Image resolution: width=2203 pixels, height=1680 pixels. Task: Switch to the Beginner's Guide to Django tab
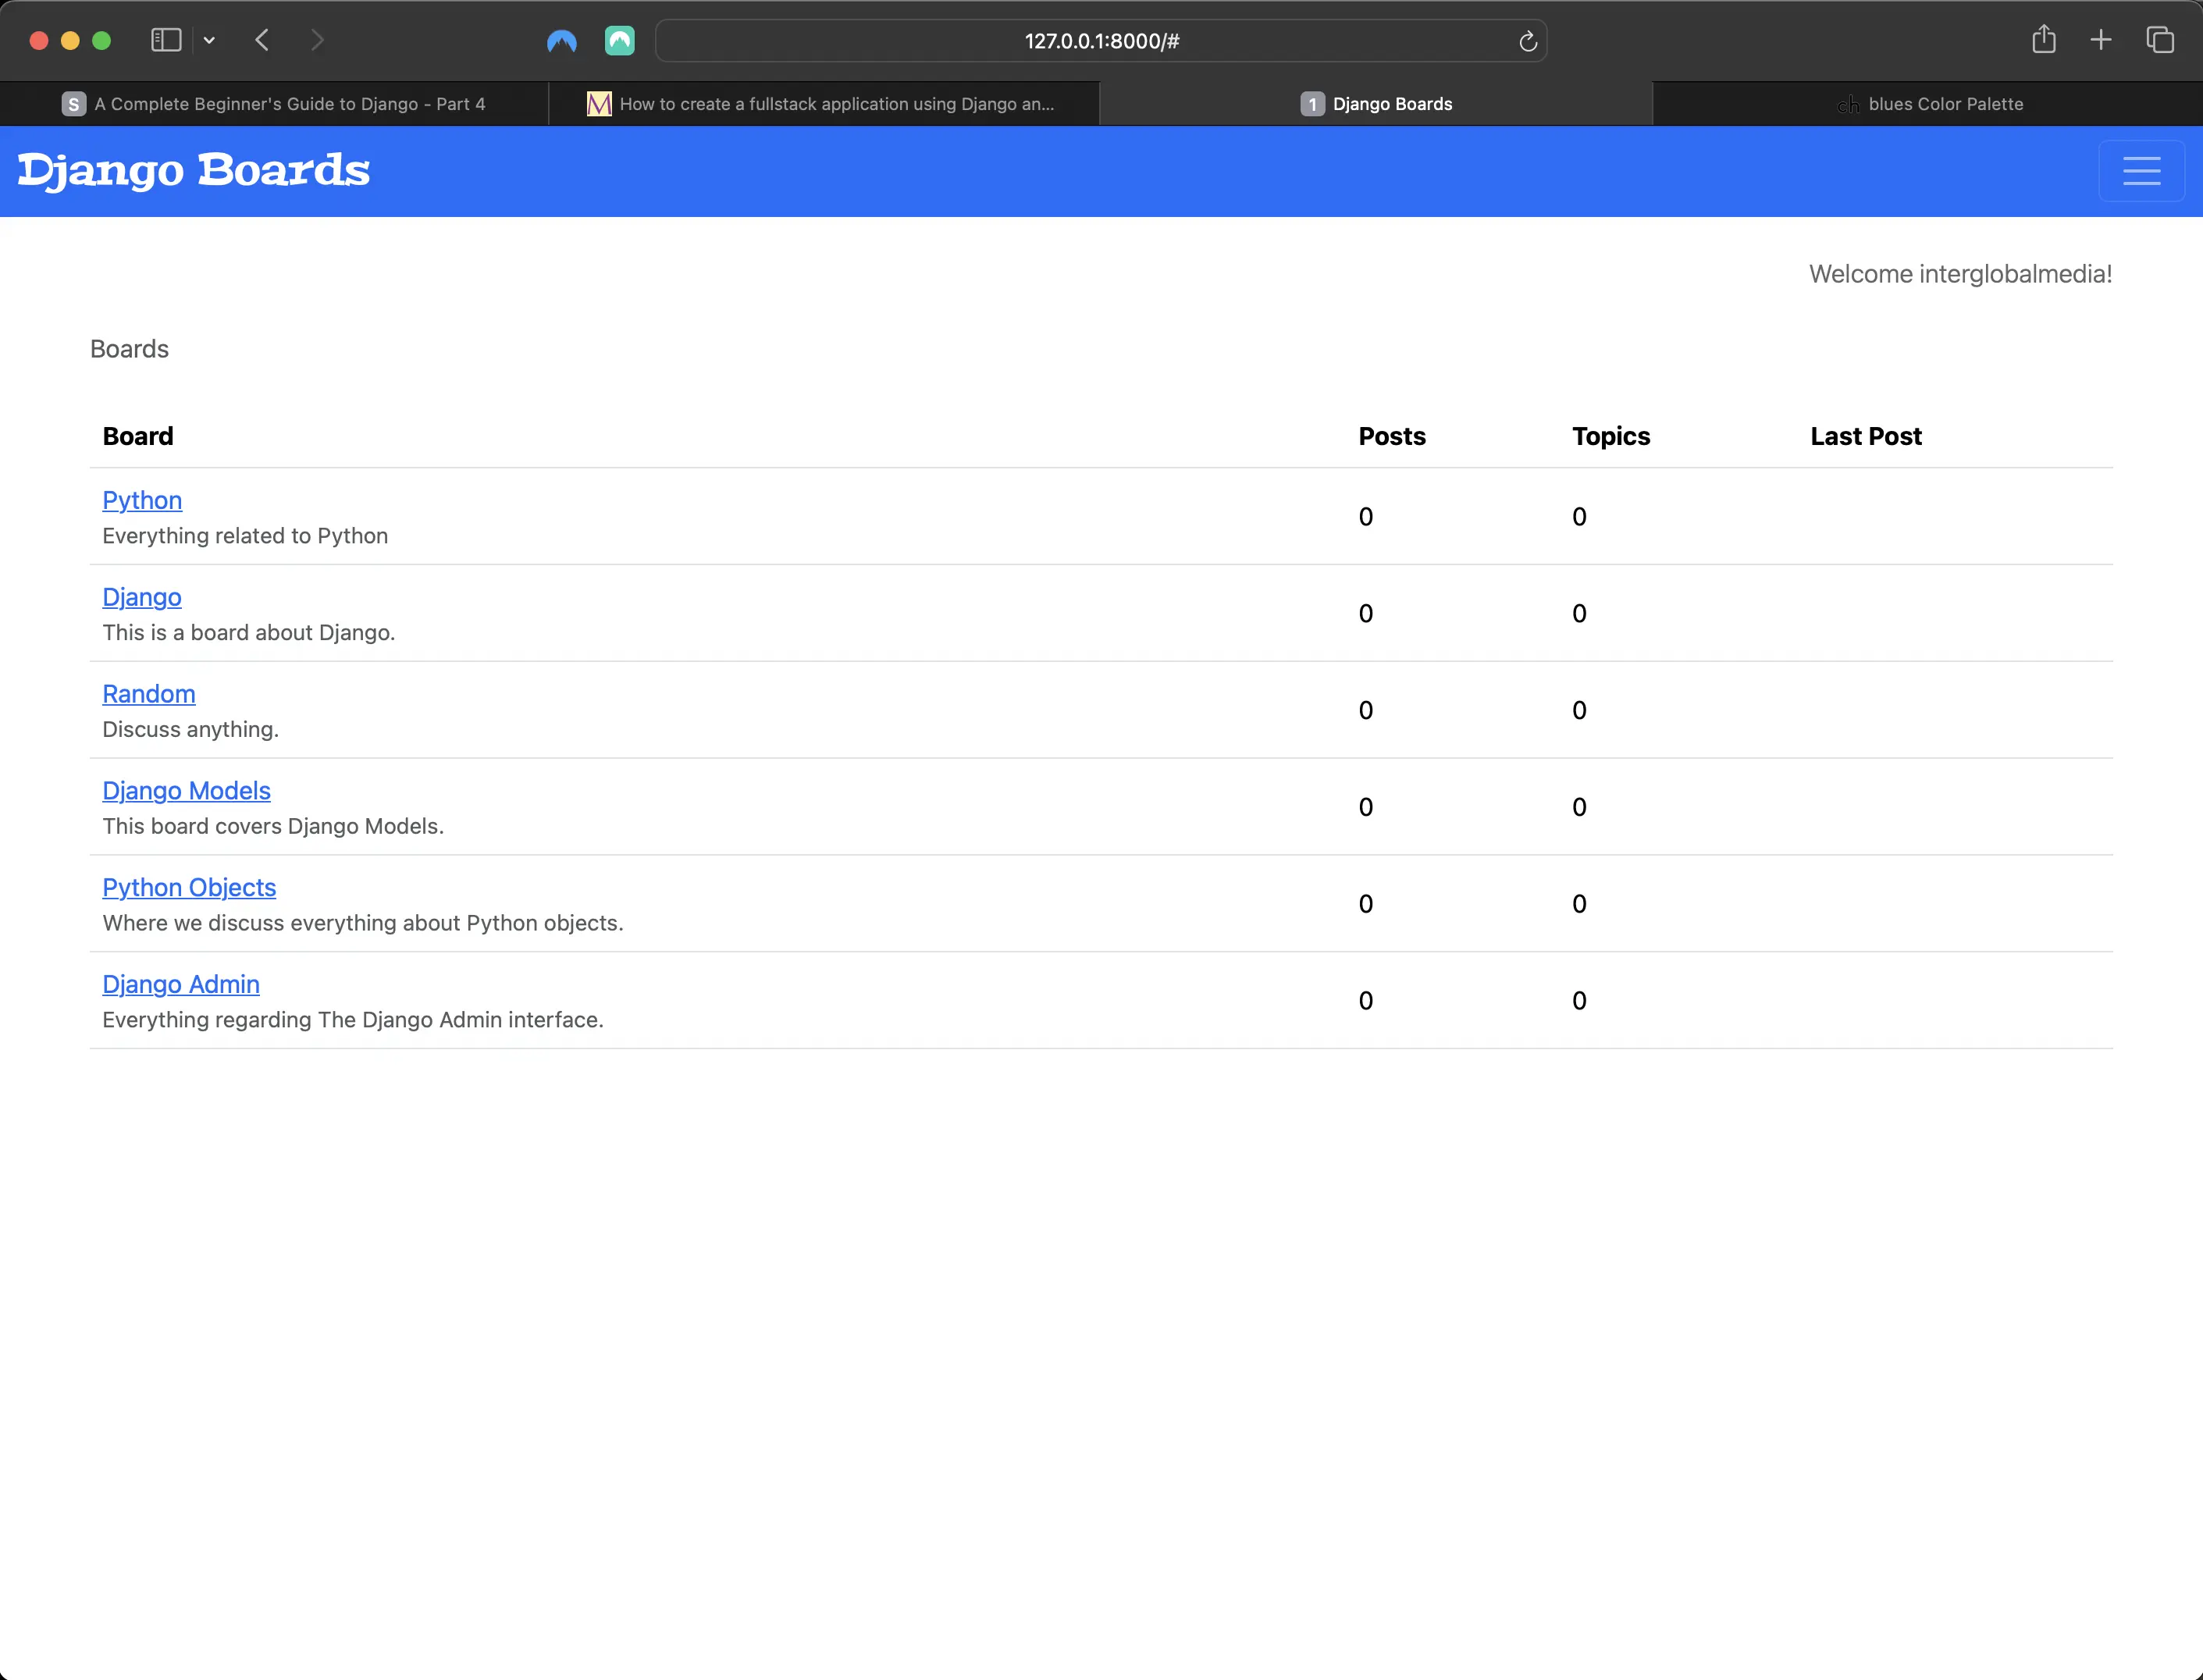[x=274, y=104]
